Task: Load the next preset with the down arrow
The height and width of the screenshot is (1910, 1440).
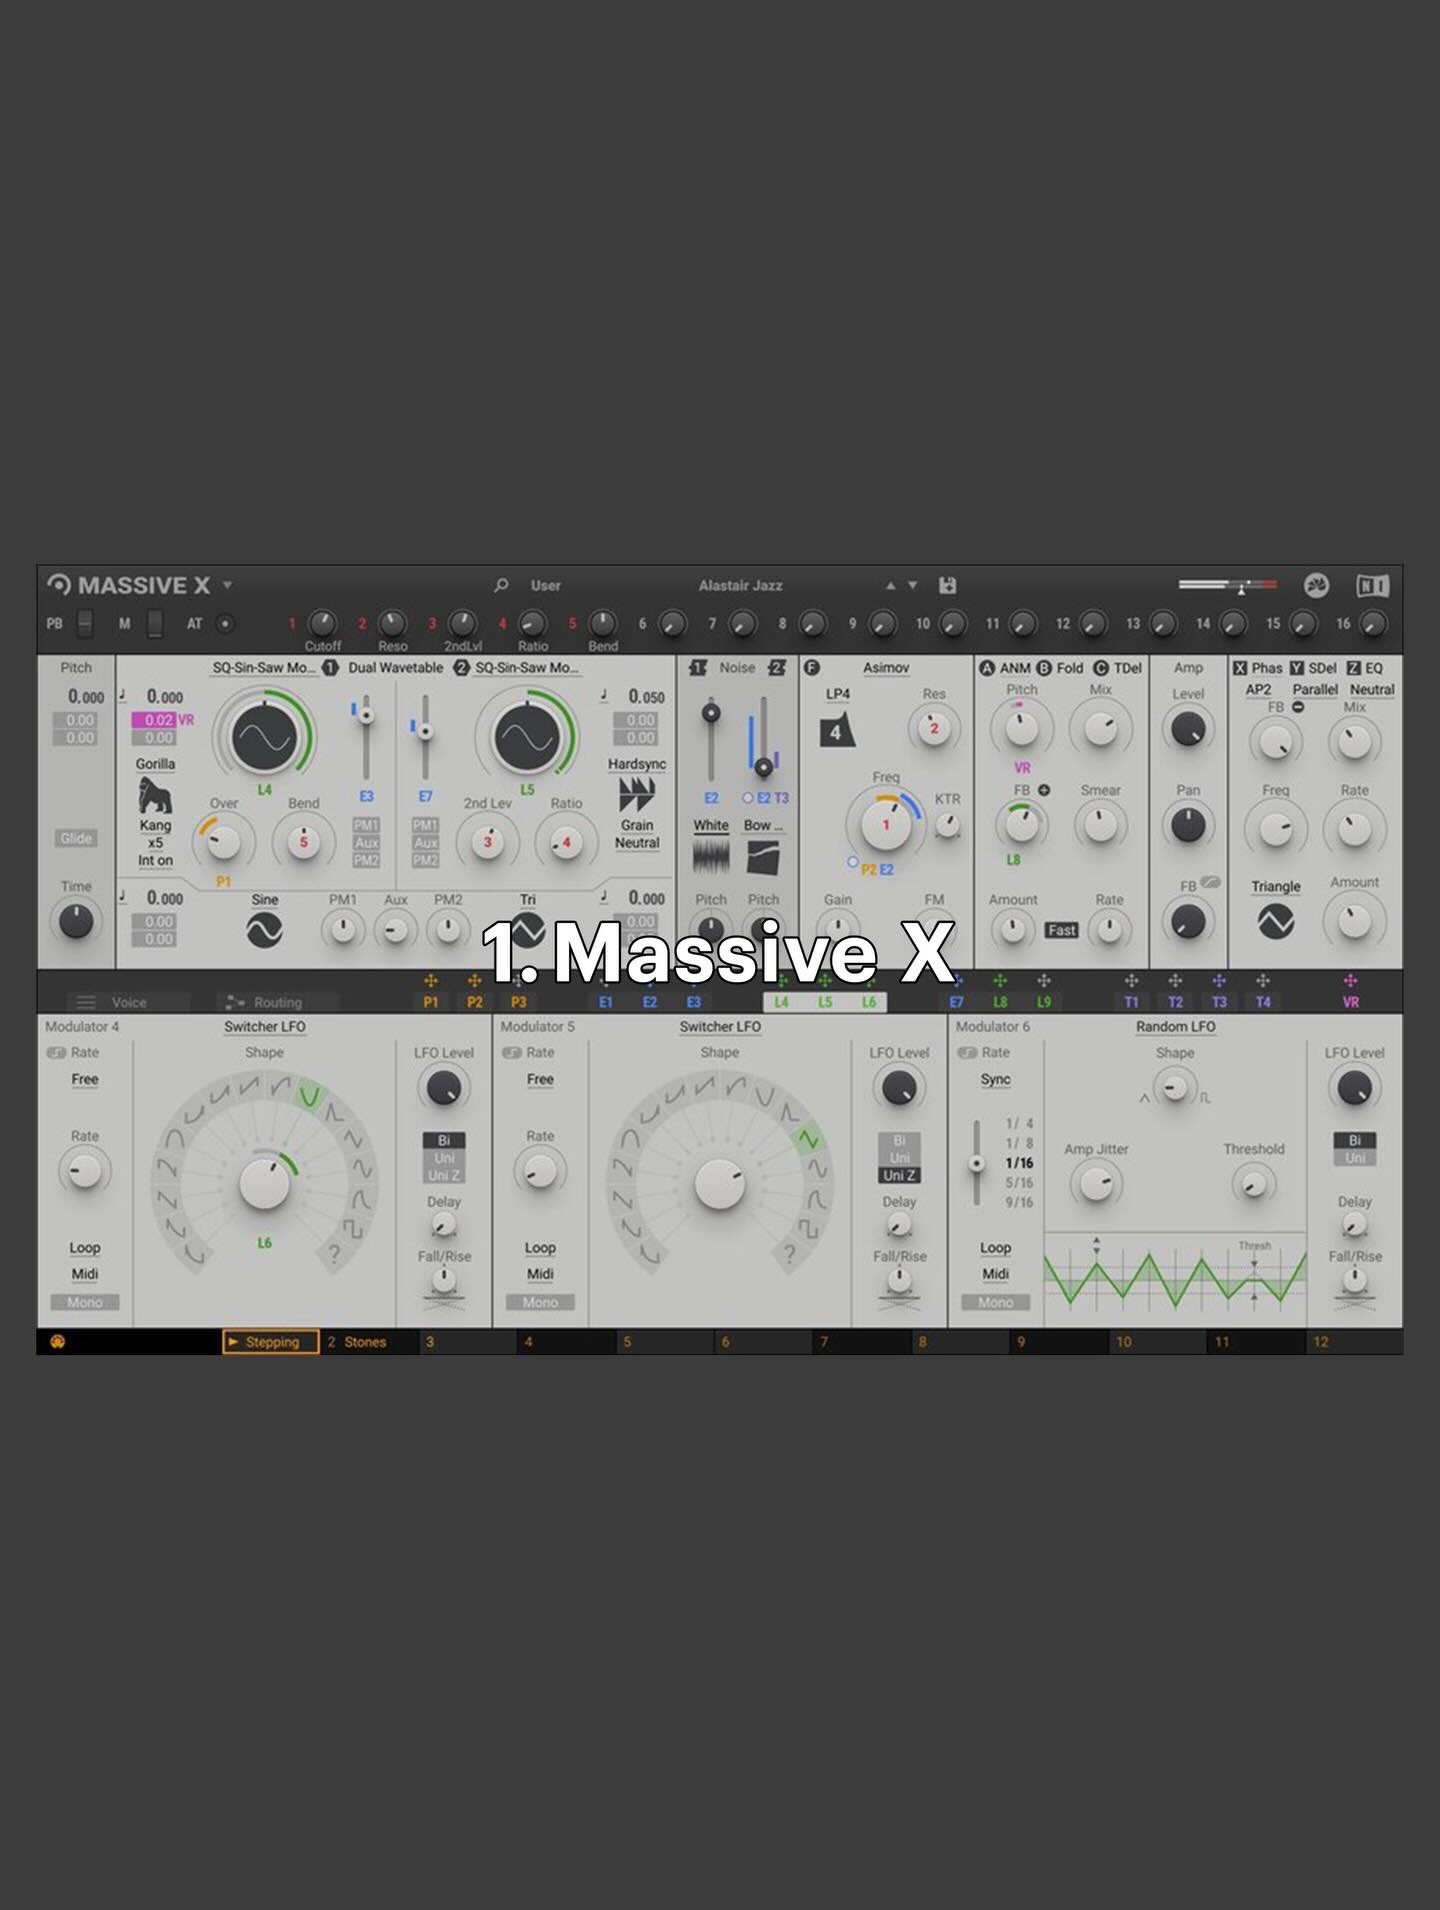Action: pos(912,585)
